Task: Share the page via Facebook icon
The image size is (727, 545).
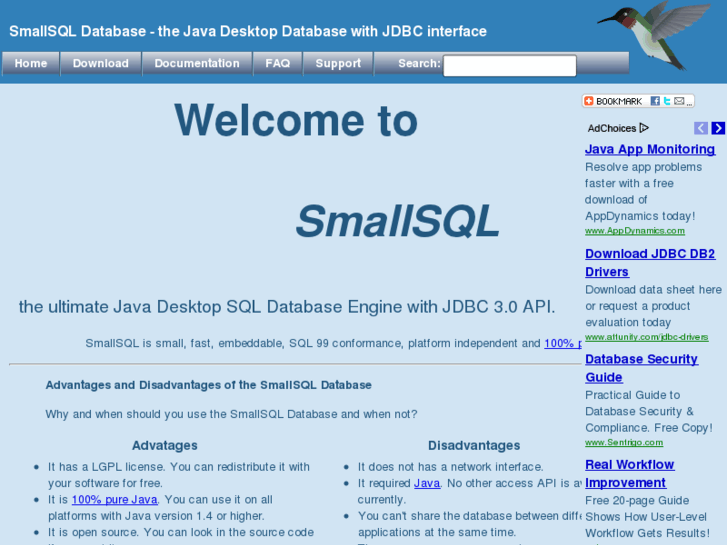Action: 655,101
